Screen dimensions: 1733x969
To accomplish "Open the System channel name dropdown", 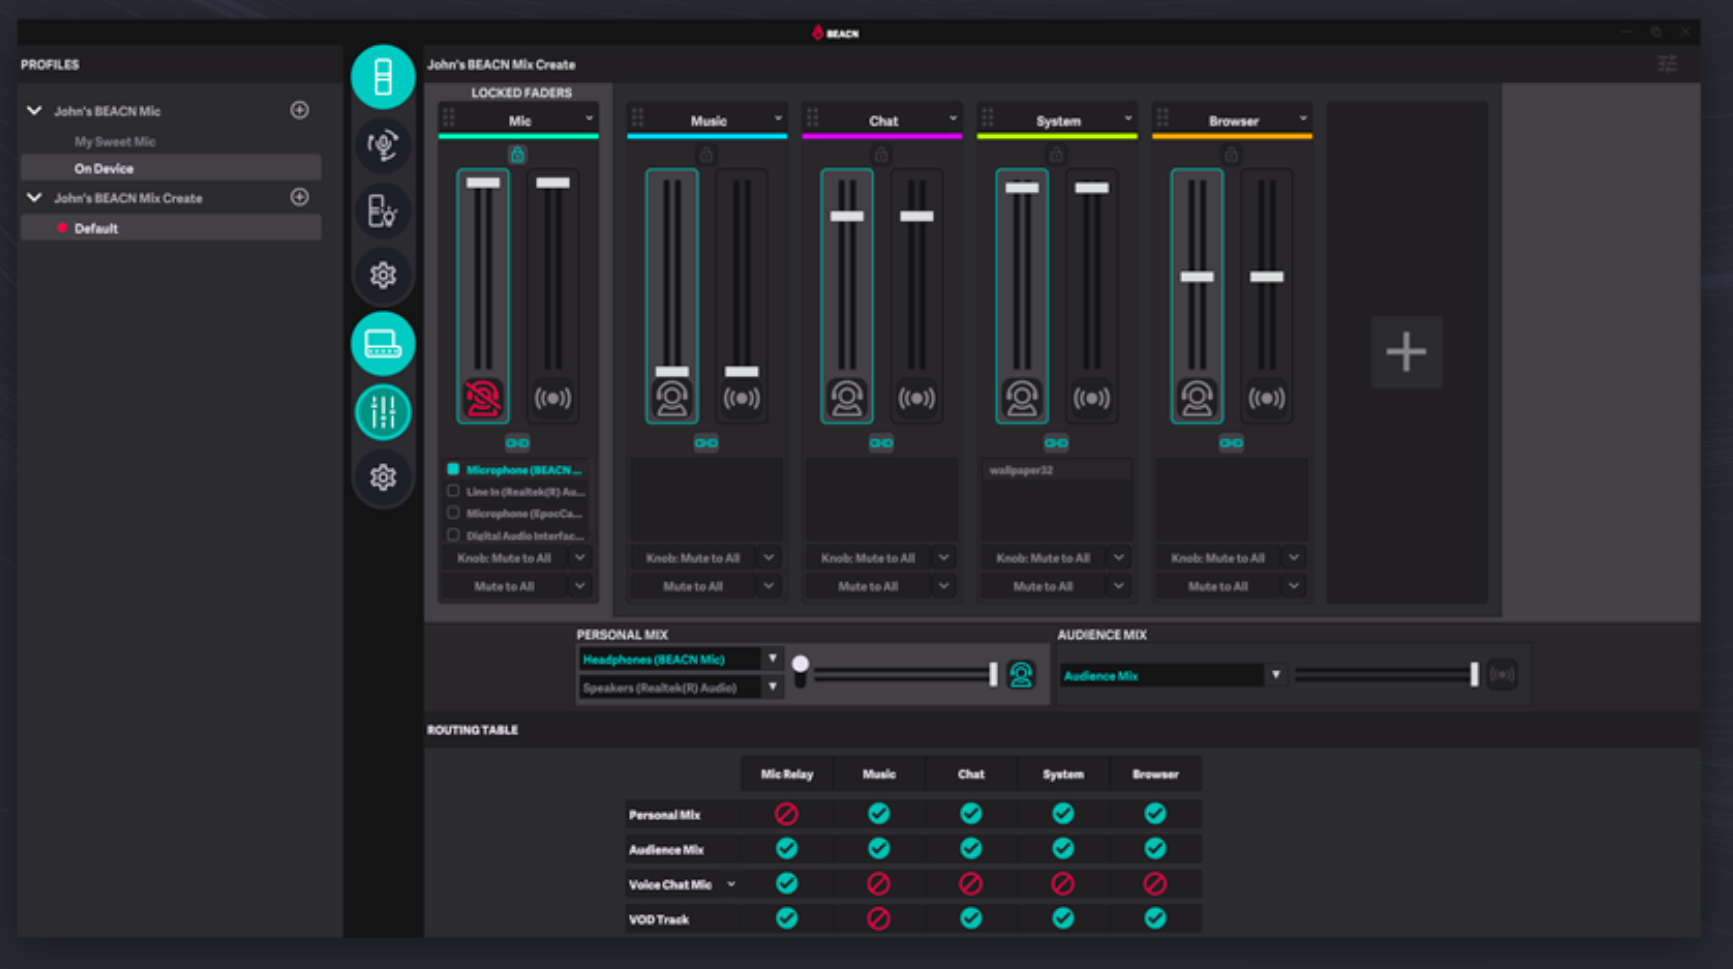I will pyautogui.click(x=1128, y=119).
